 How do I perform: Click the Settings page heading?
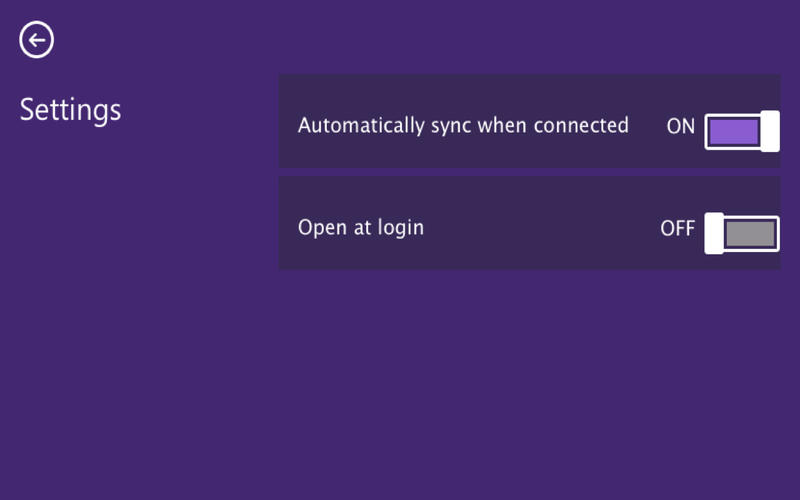(x=70, y=109)
